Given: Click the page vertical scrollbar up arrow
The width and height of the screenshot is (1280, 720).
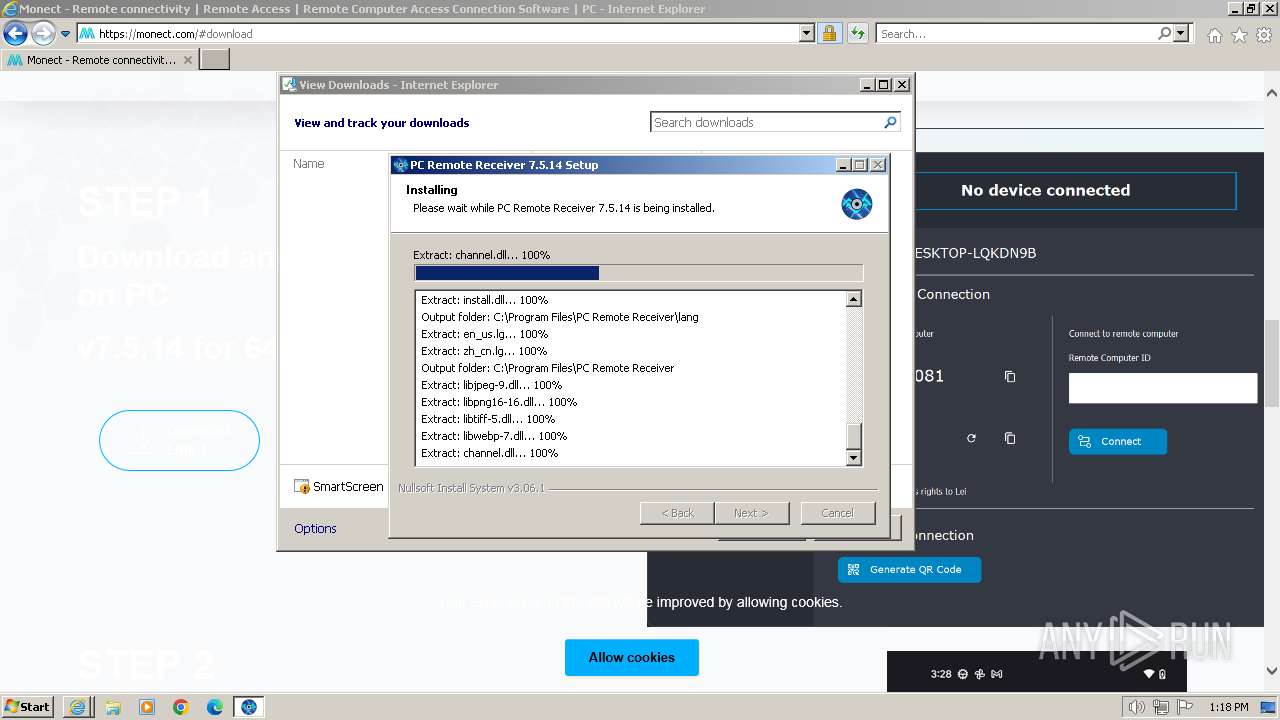Looking at the screenshot, I should point(1272,91).
